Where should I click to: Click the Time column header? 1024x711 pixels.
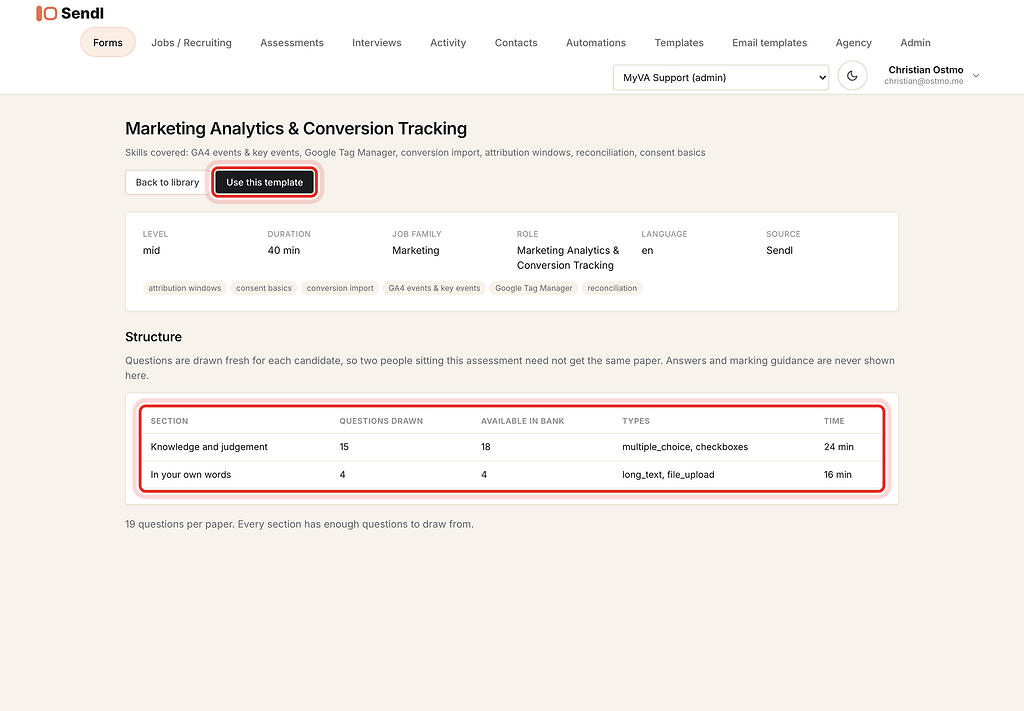tap(834, 421)
